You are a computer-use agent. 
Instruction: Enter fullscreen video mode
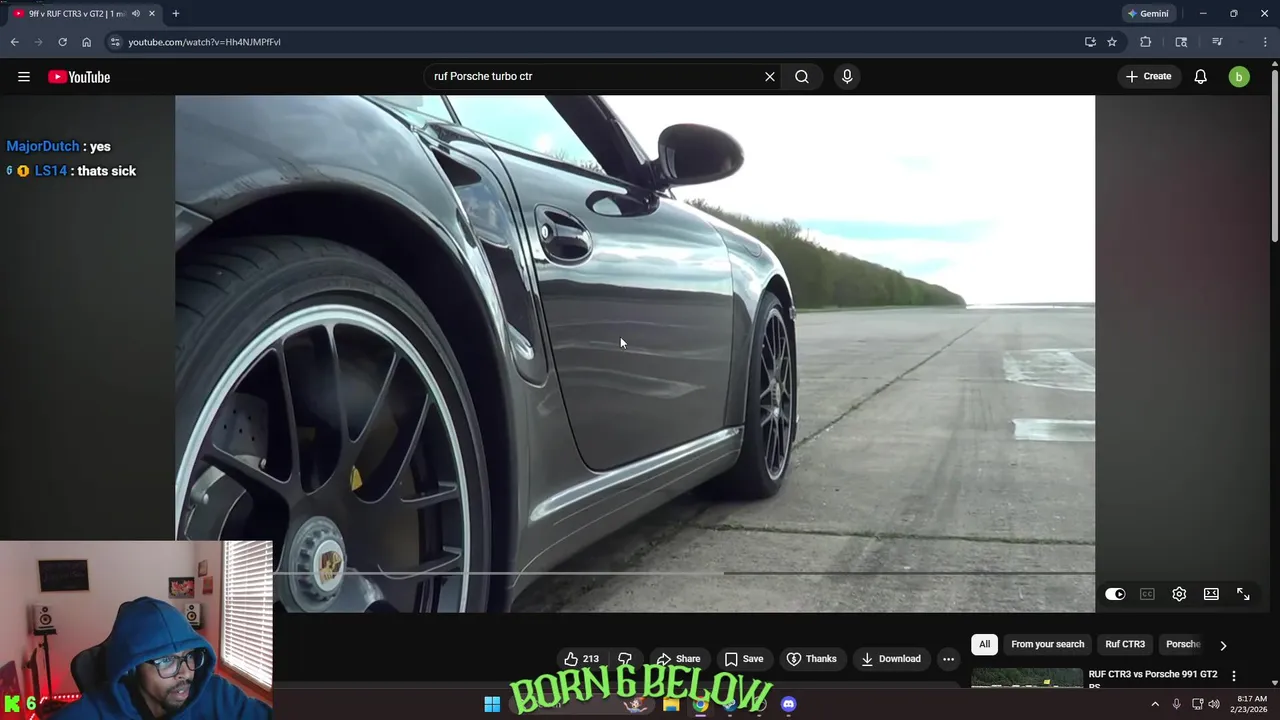(x=1243, y=594)
